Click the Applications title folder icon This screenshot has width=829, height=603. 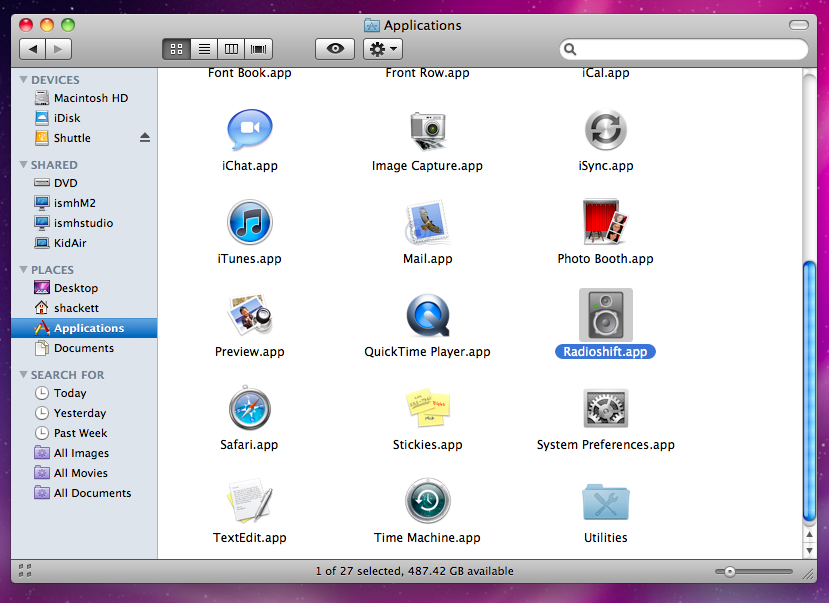372,25
